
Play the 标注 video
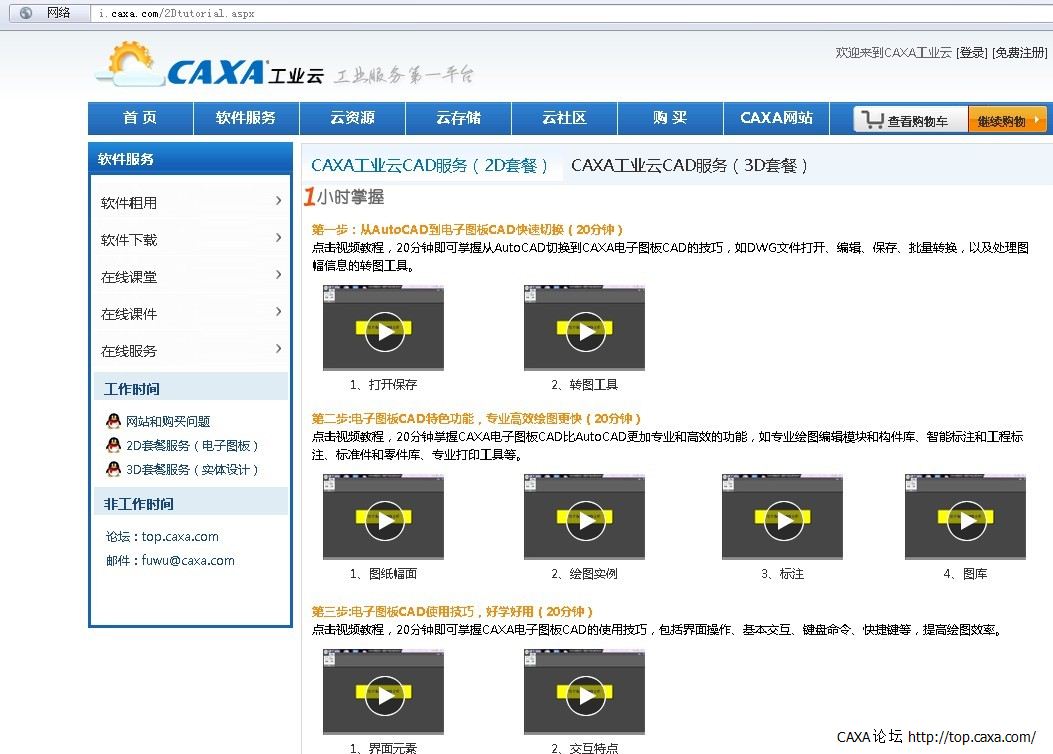tap(782, 517)
